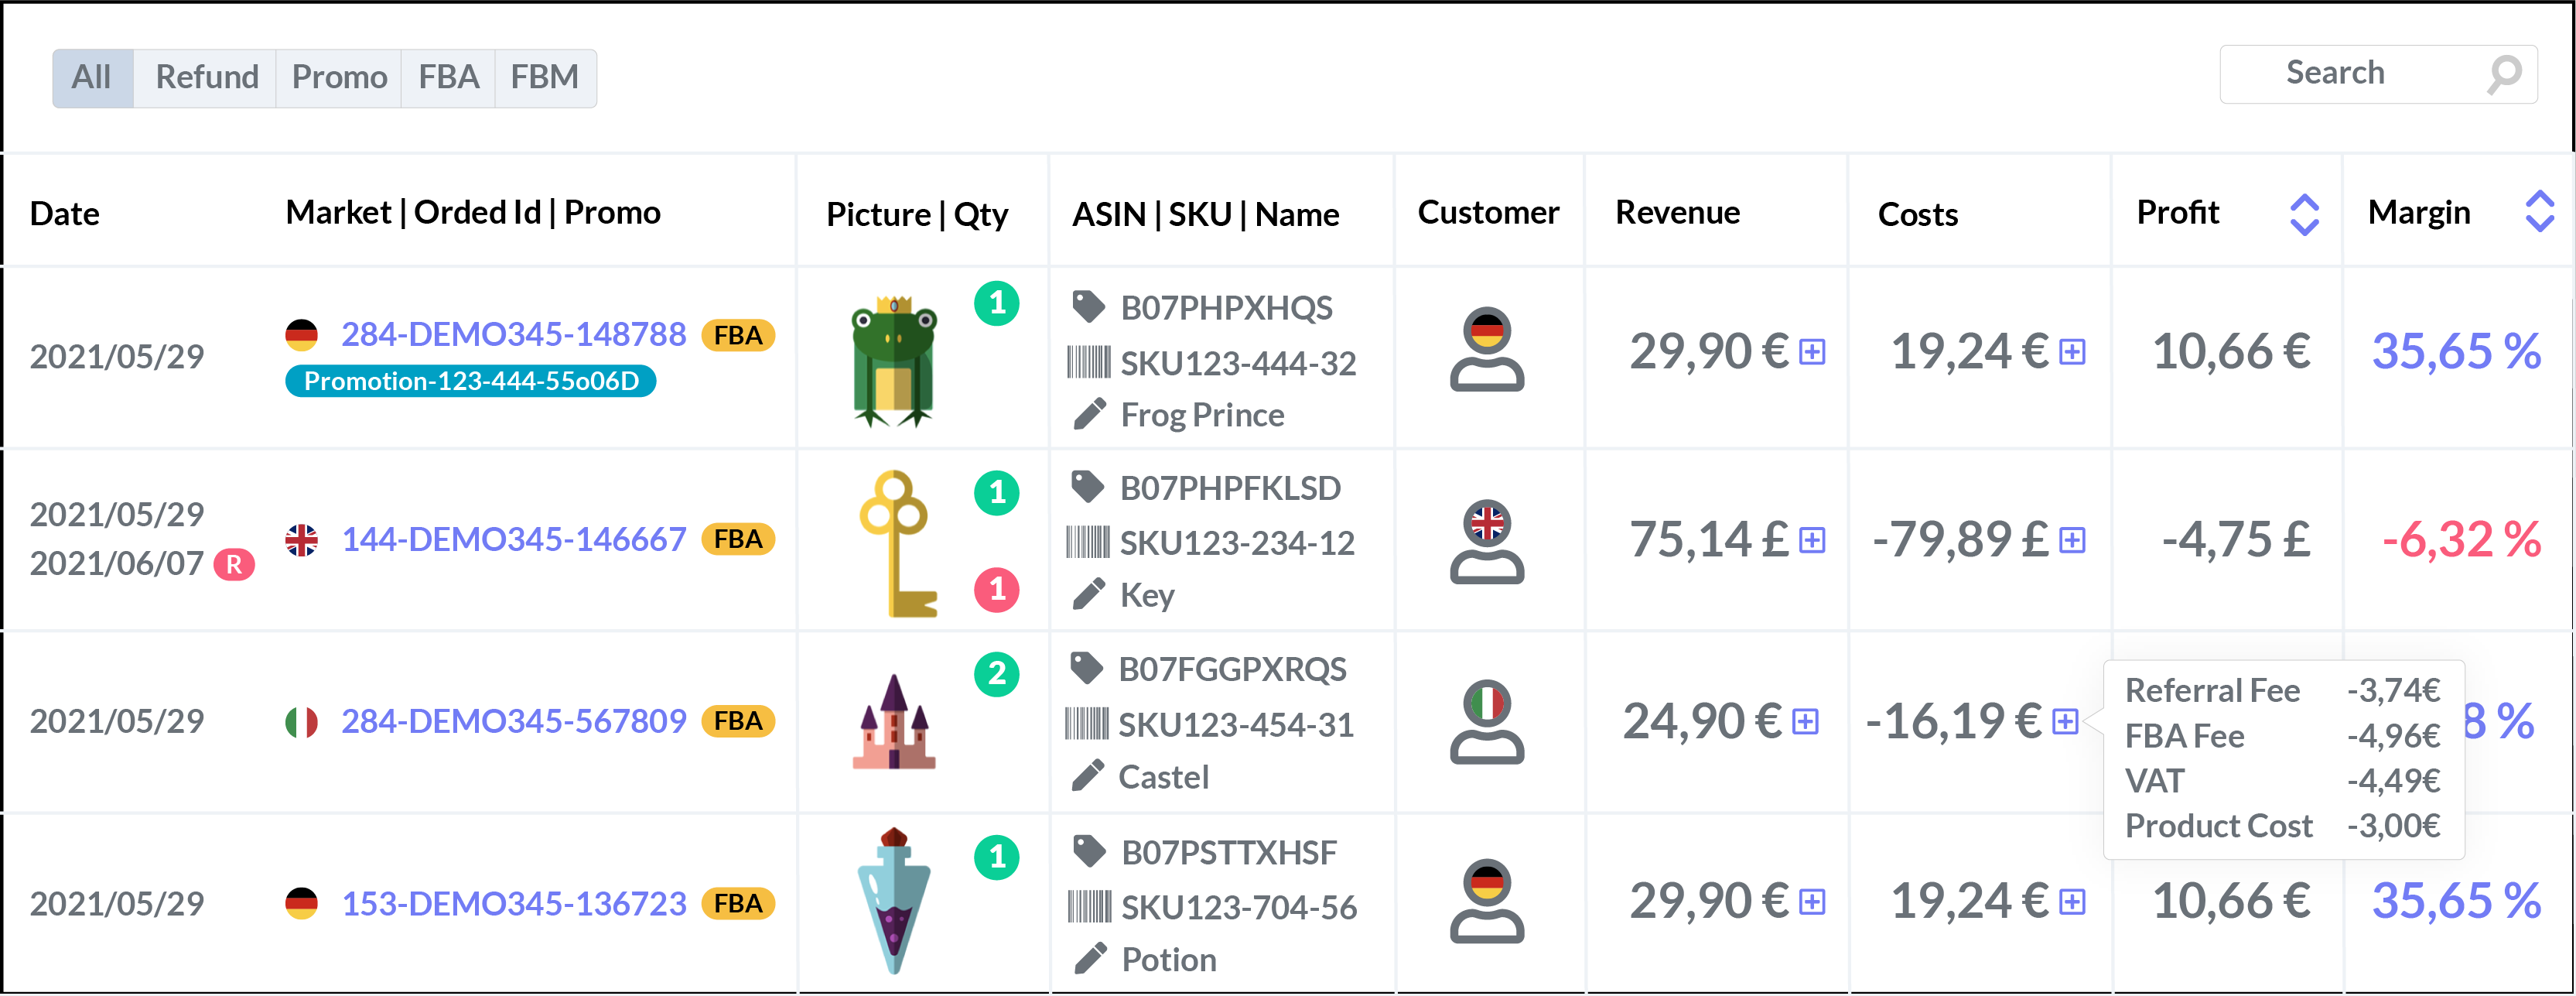Click the search magnifier icon

[2504, 74]
